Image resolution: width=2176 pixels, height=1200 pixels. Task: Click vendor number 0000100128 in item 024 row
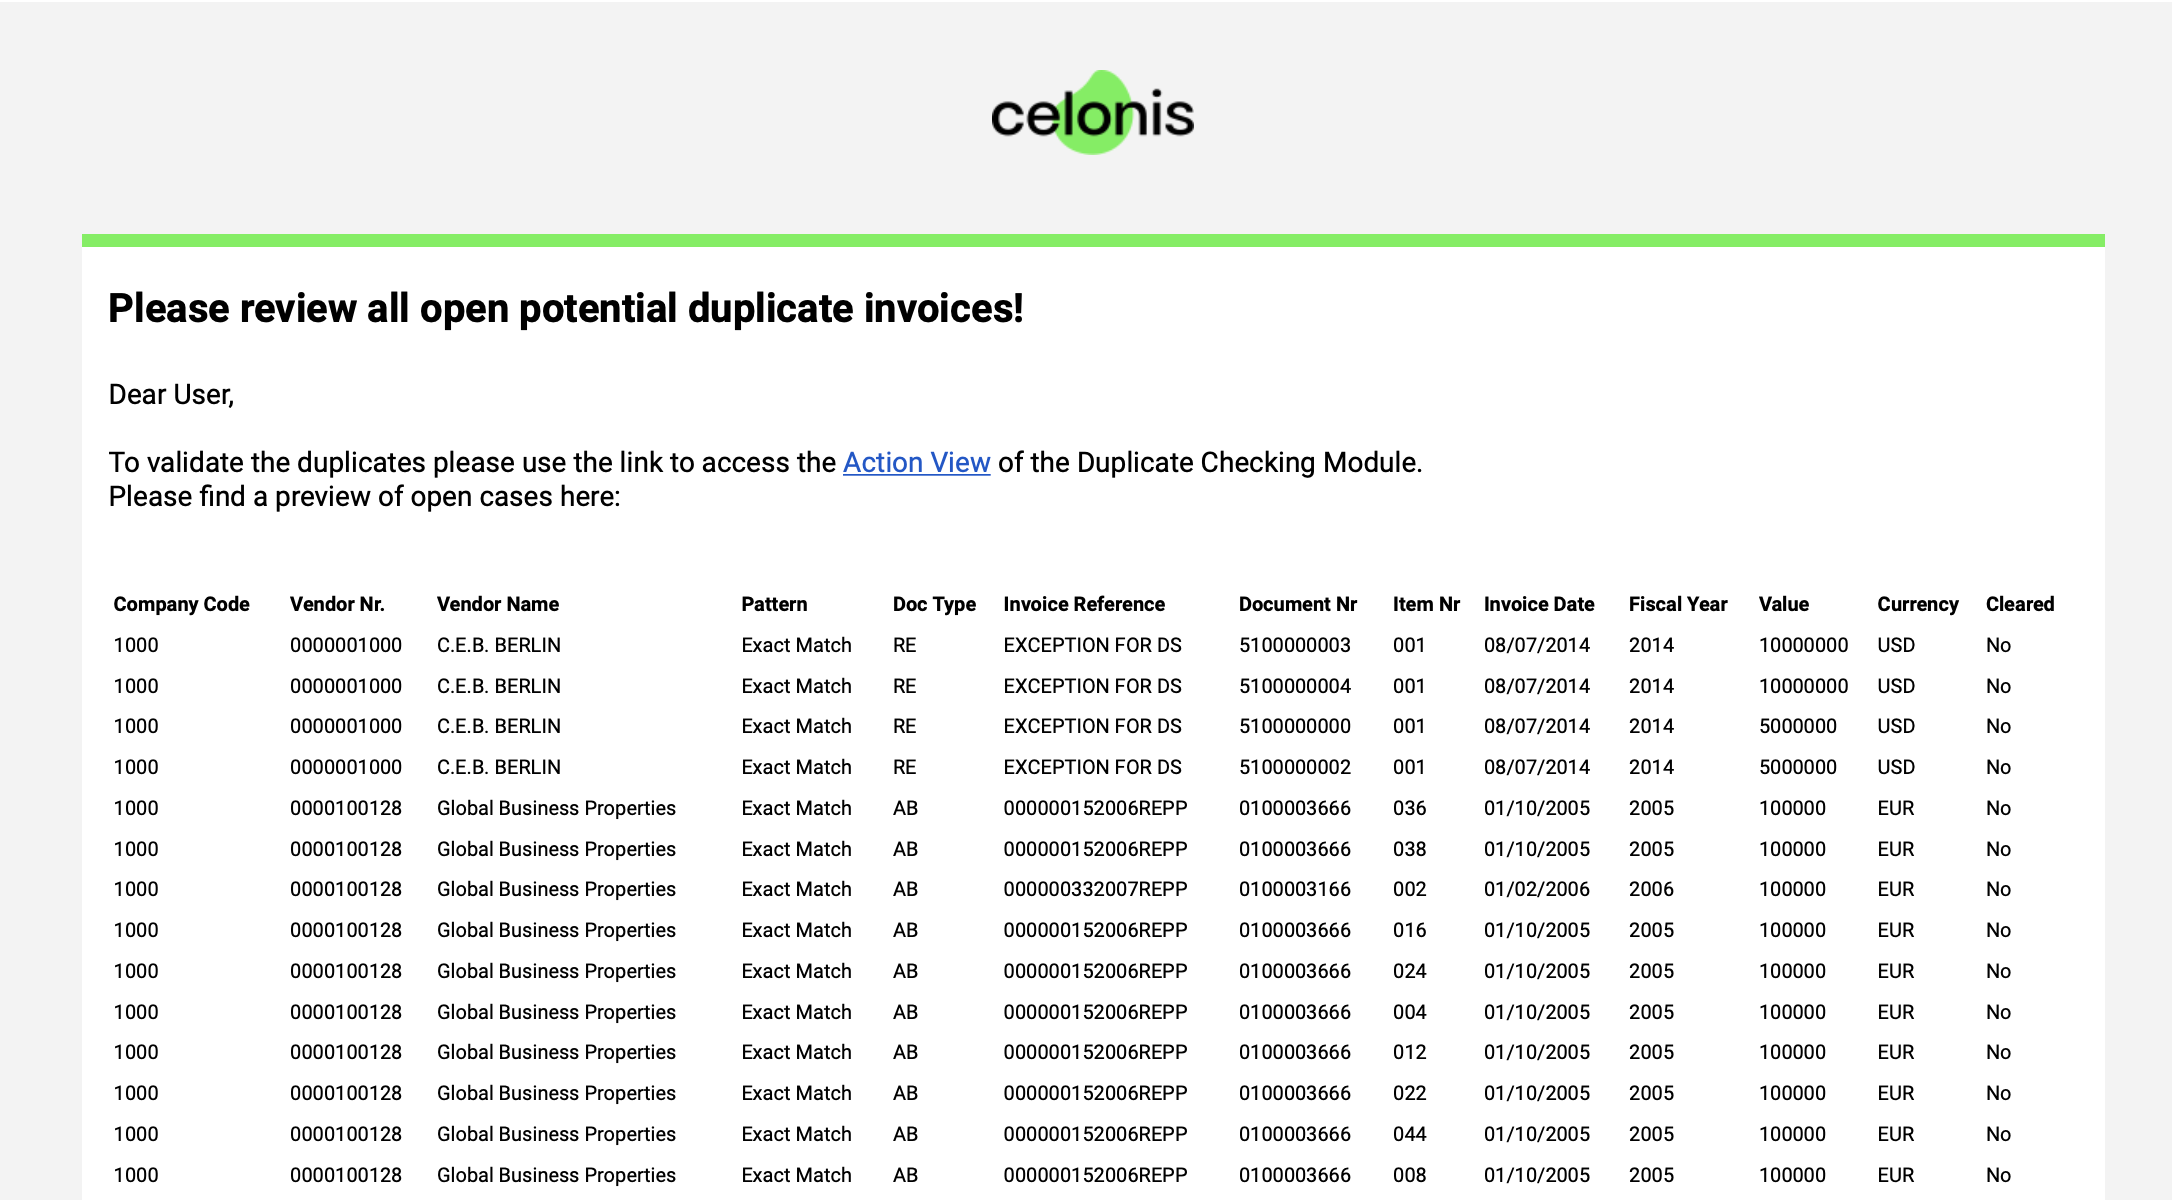tap(346, 971)
